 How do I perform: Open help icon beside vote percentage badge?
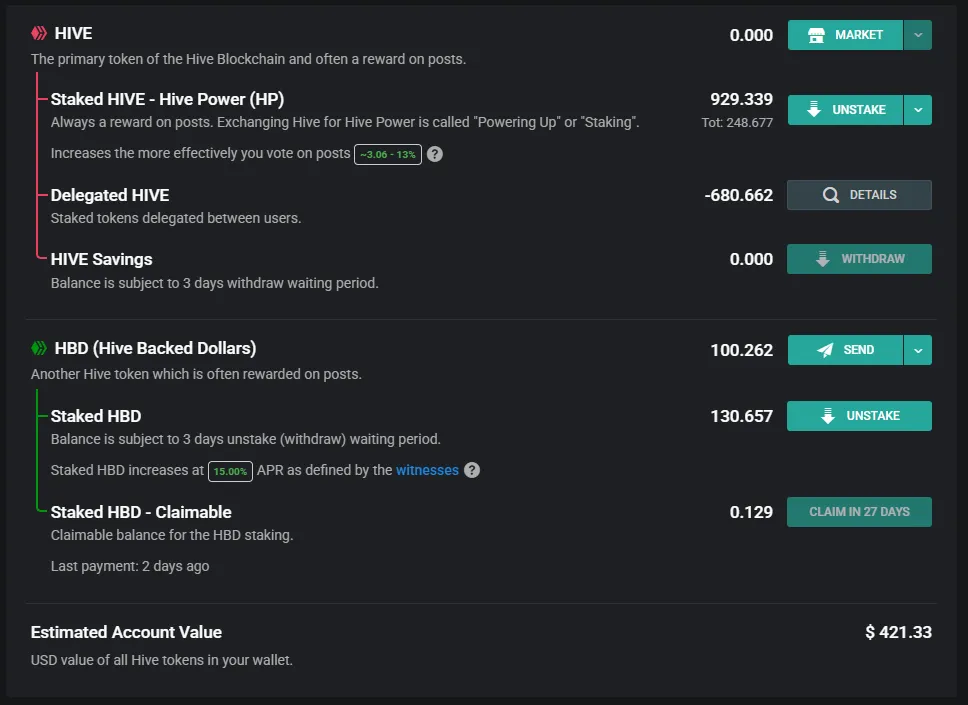[435, 154]
